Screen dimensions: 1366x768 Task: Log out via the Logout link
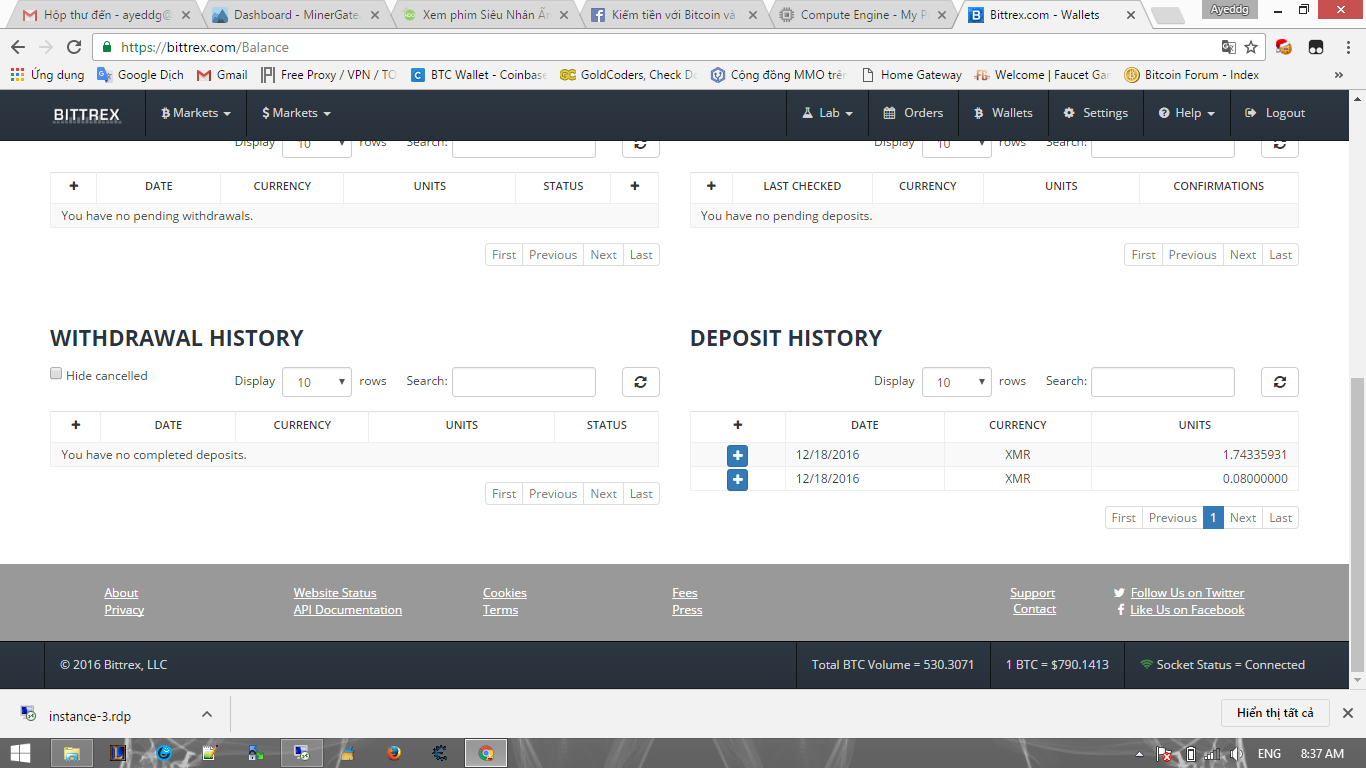1275,113
